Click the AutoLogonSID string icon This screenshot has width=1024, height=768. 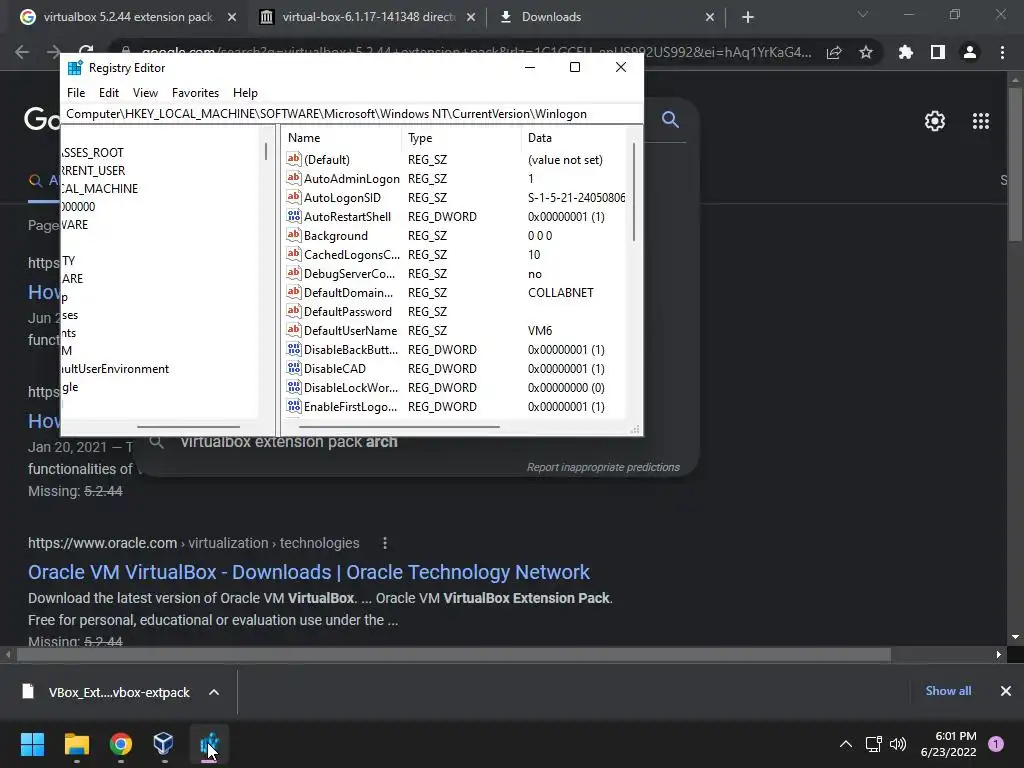[294, 197]
